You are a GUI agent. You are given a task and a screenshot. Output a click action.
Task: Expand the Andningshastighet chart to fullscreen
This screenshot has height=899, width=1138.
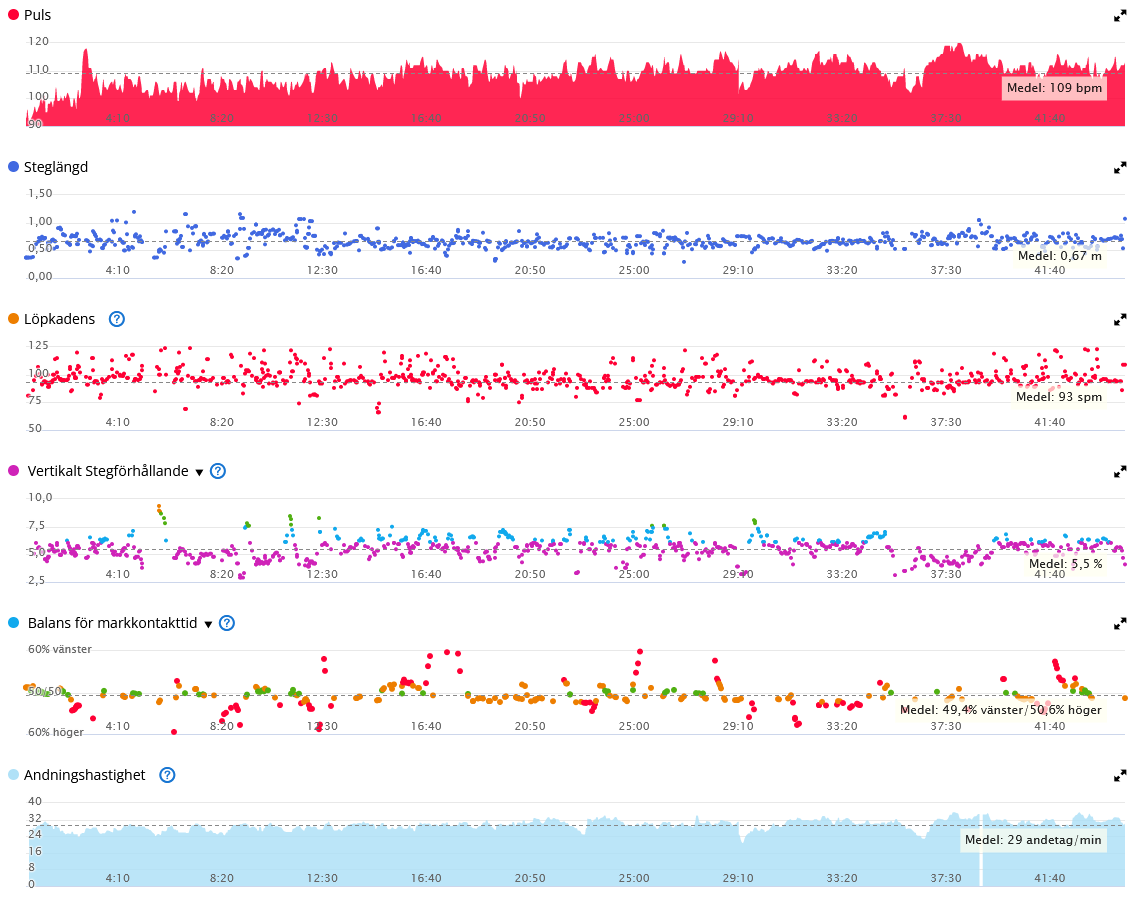click(1120, 776)
